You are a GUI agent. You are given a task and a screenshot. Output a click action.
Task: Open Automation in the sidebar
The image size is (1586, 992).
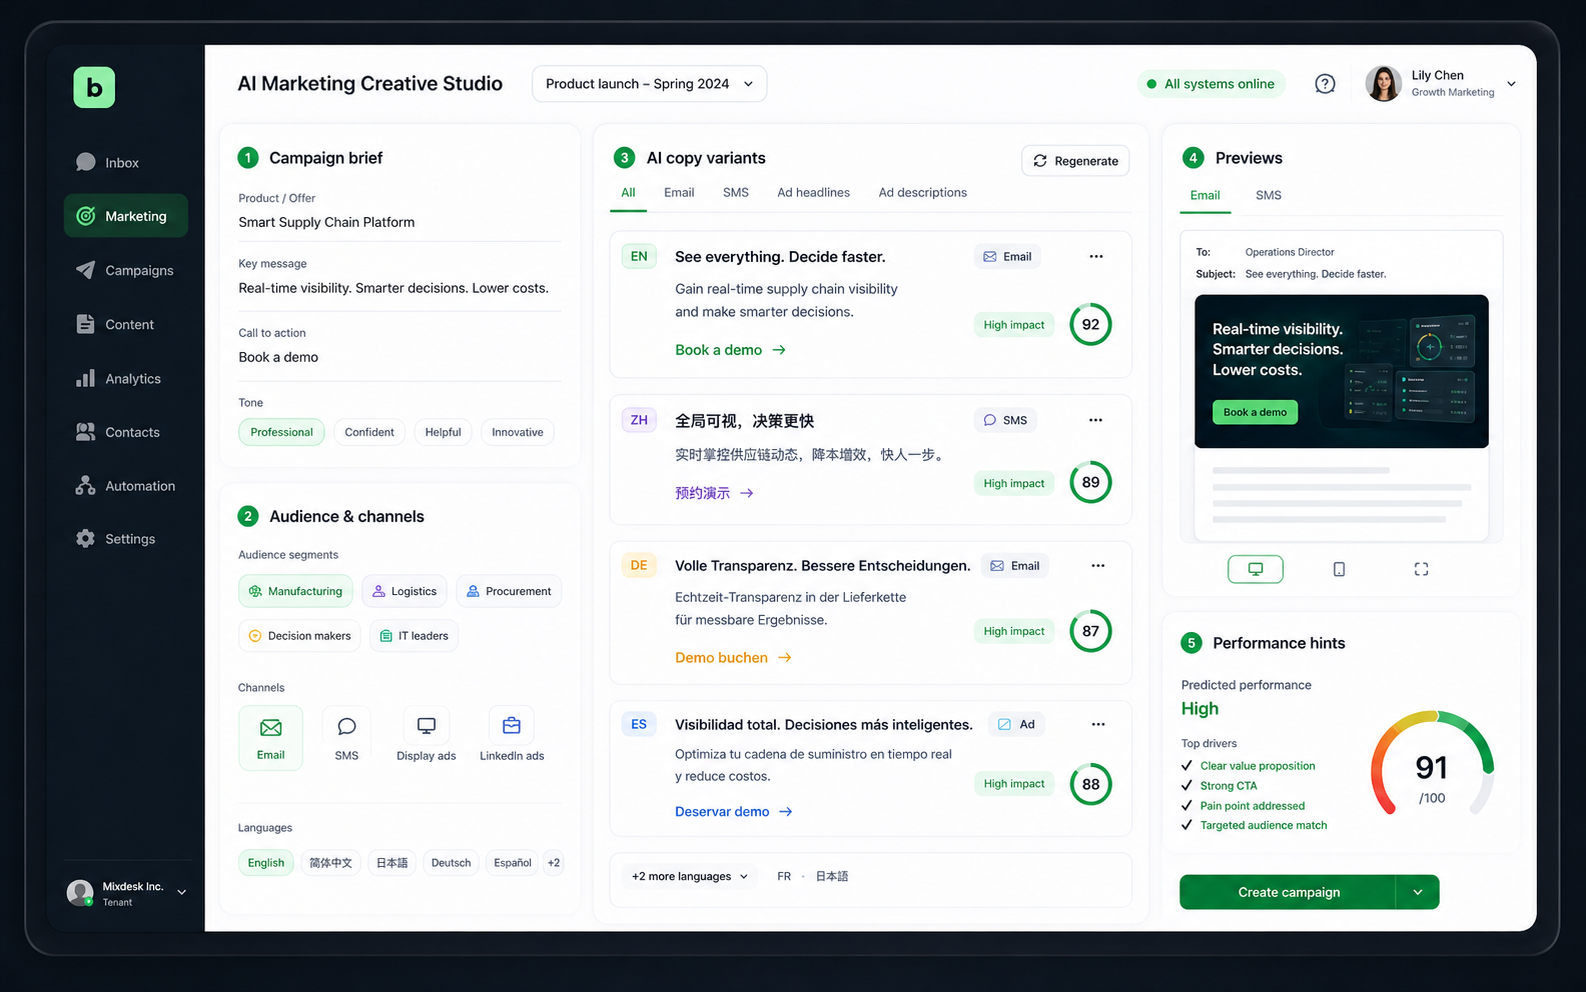coord(125,486)
